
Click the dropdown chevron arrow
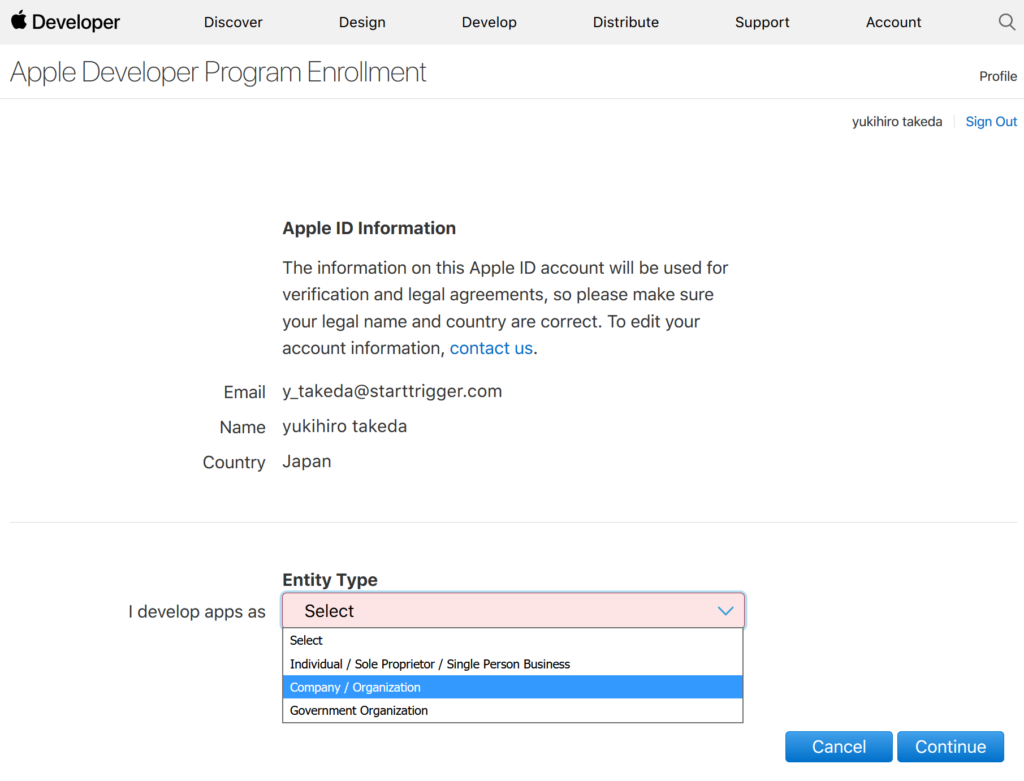pyautogui.click(x=726, y=611)
